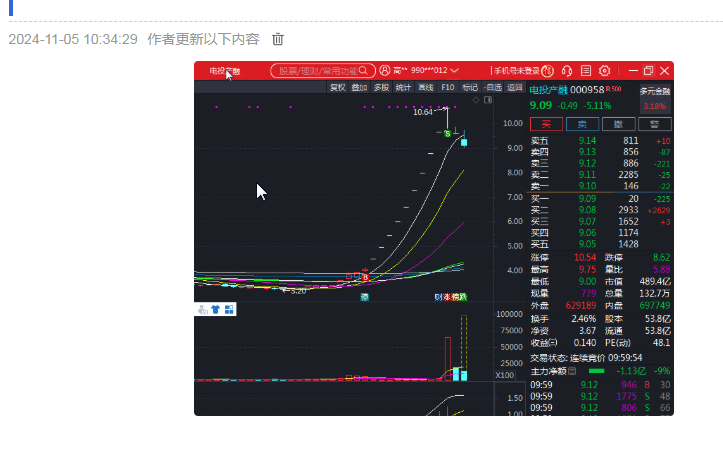This screenshot has height=452, width=723.
Task: Click the cyan latest candlestick on chart
Action: click(x=464, y=142)
